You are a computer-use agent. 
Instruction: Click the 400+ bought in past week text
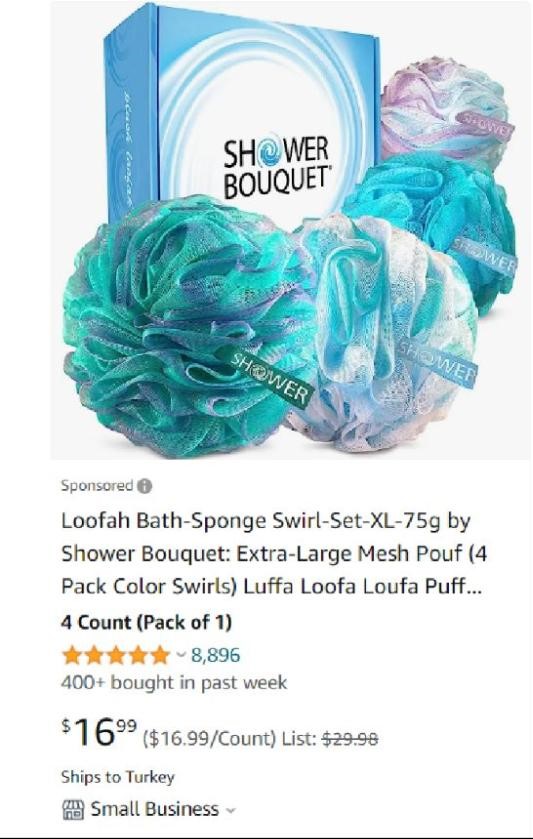click(174, 683)
